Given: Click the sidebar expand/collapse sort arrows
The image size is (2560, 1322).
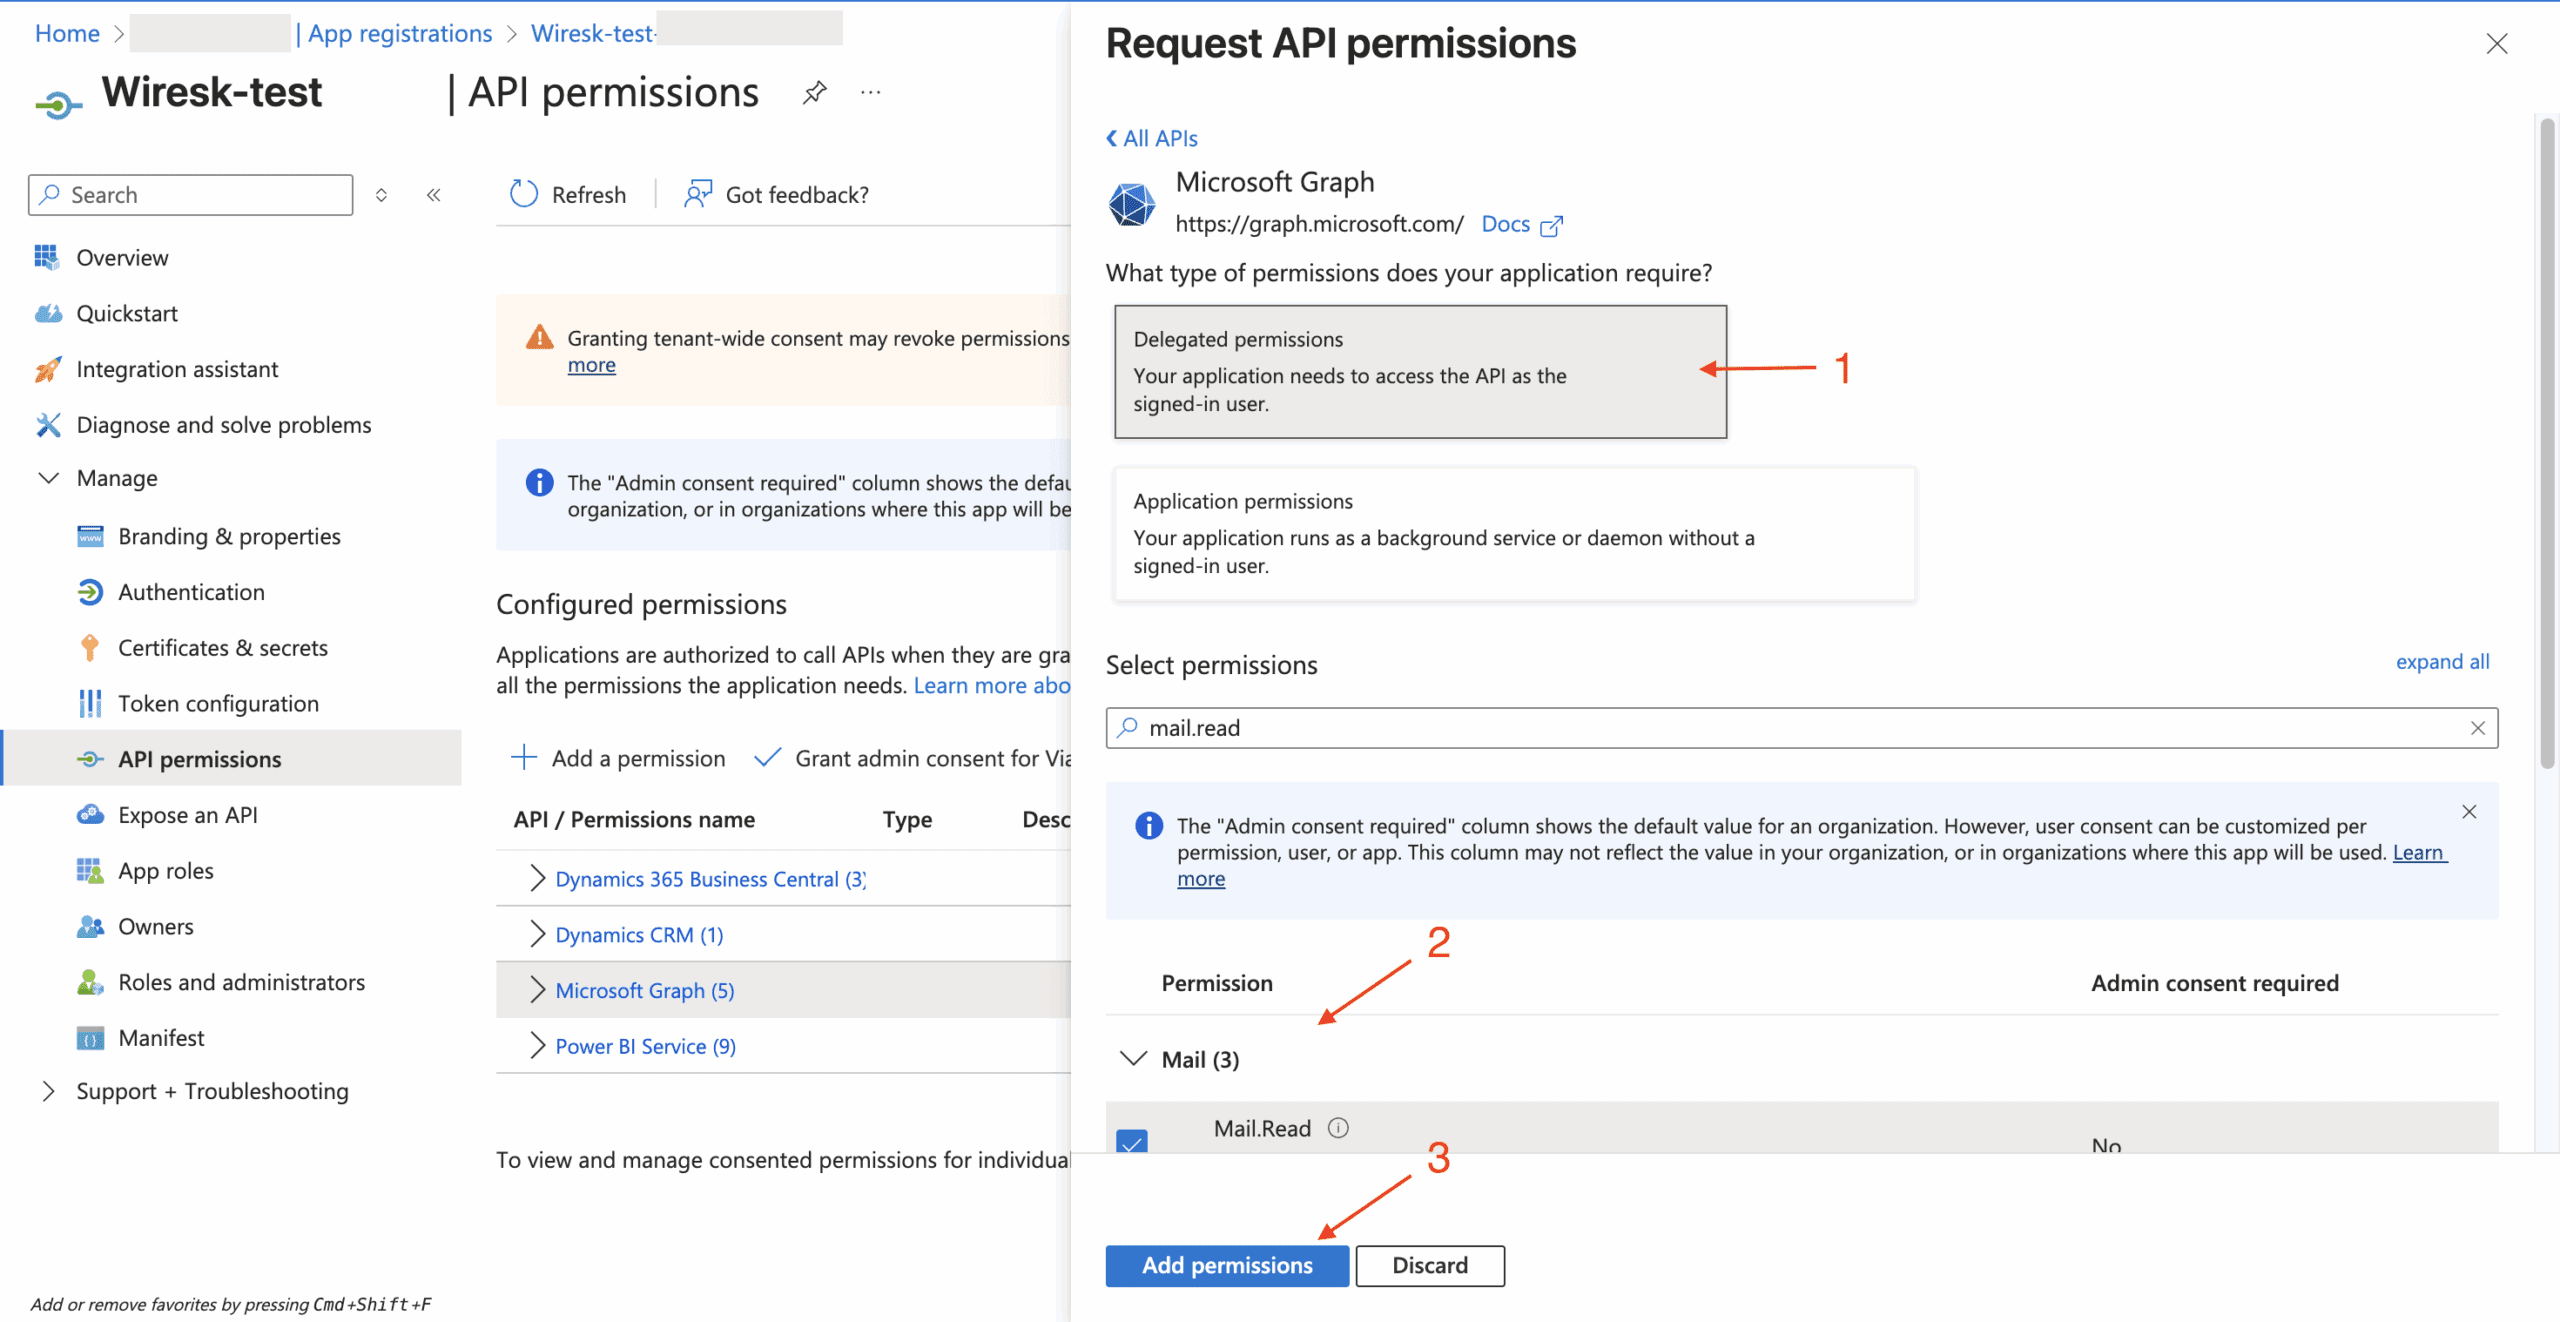Looking at the screenshot, I should (x=381, y=195).
